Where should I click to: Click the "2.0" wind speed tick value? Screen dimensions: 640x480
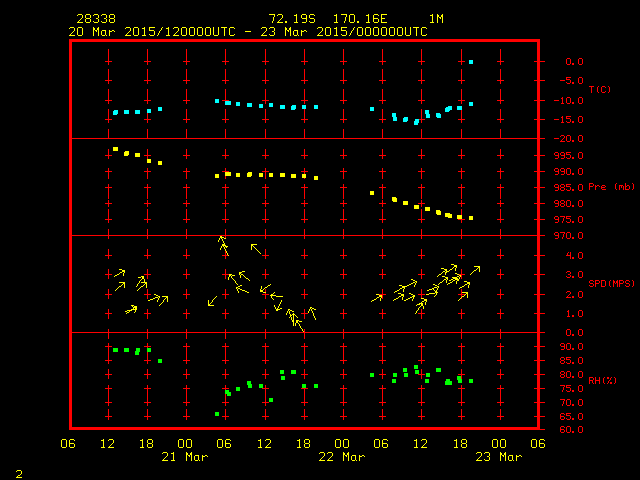(x=574, y=295)
